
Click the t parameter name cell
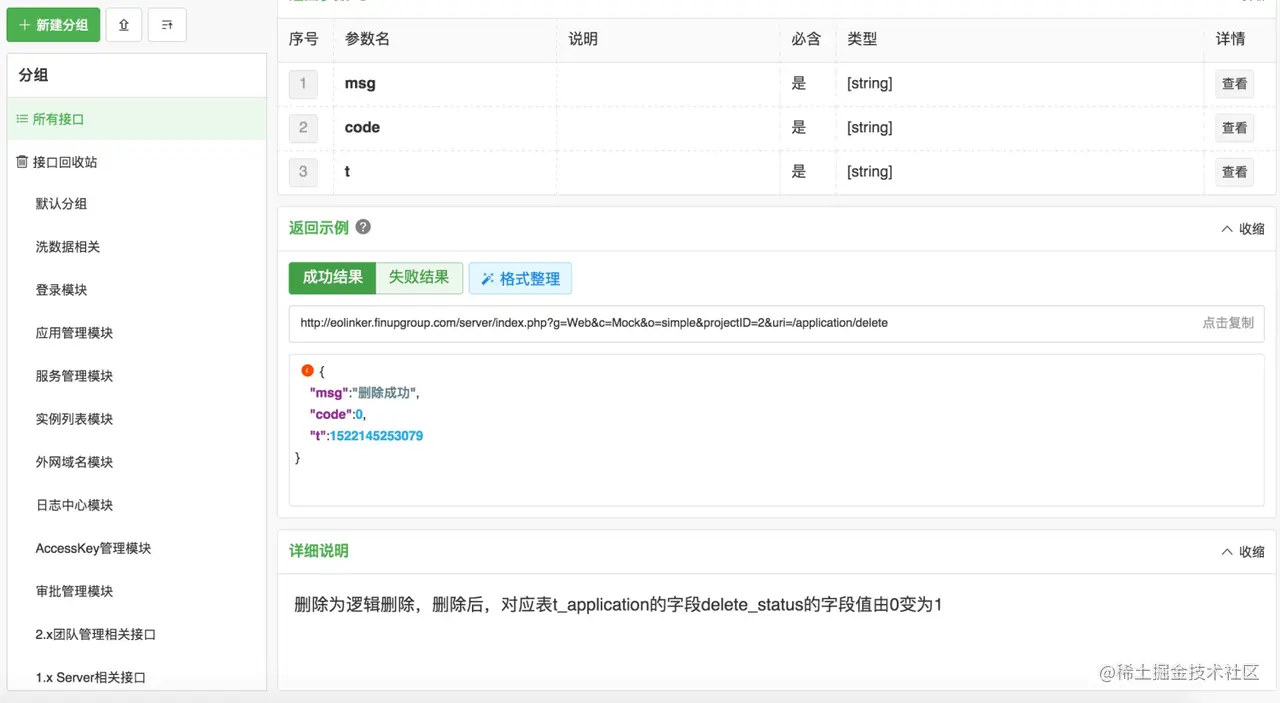(445, 172)
